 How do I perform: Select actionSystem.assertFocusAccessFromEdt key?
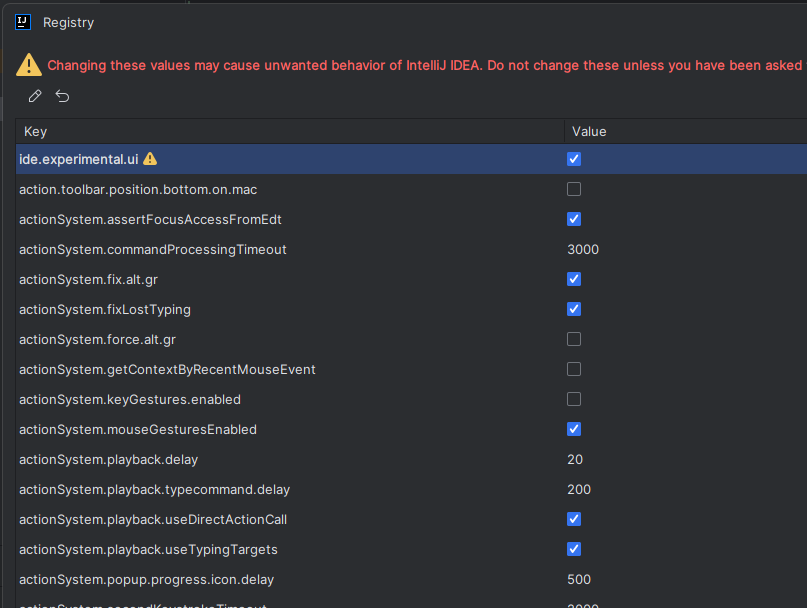point(150,219)
